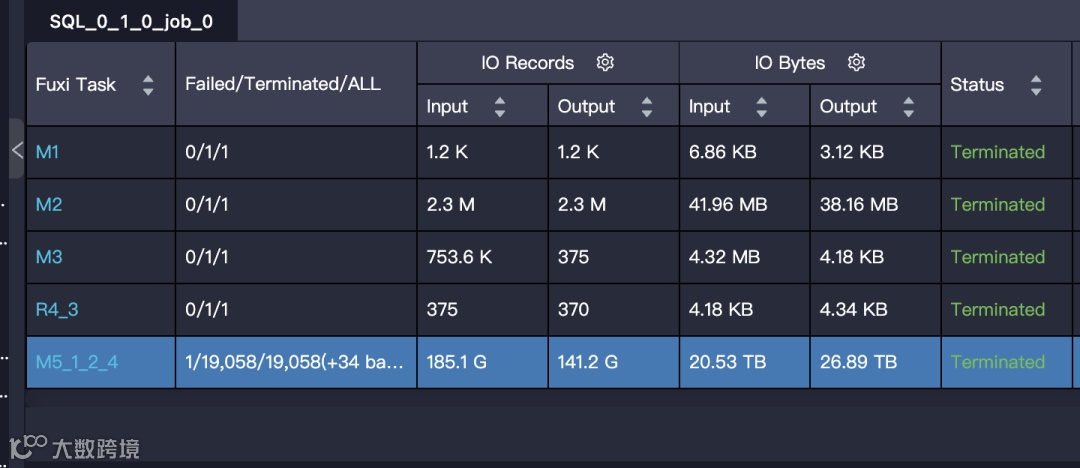The image size is (1080, 468).
Task: Open IO Records settings gear
Action: pyautogui.click(x=605, y=63)
